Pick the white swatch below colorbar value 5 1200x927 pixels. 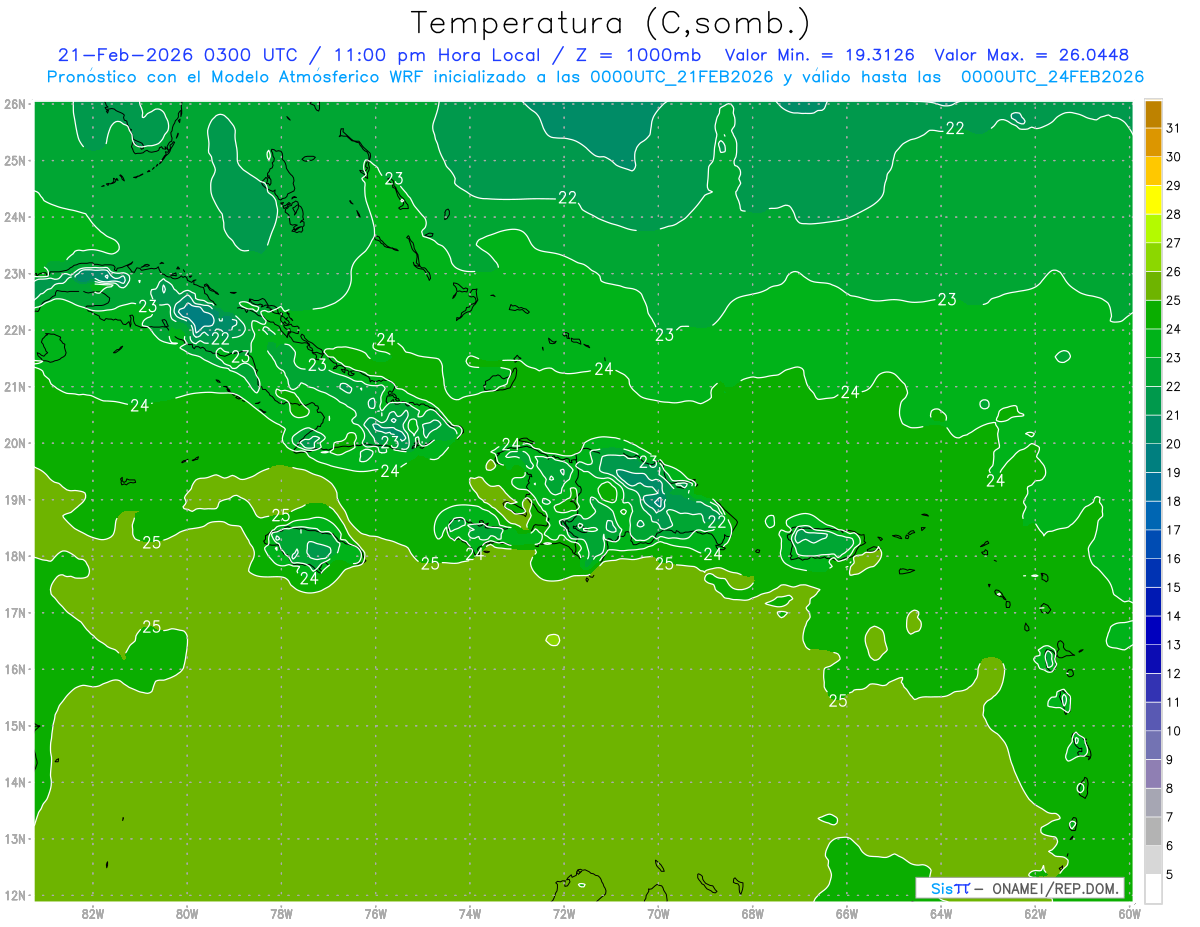[1153, 888]
